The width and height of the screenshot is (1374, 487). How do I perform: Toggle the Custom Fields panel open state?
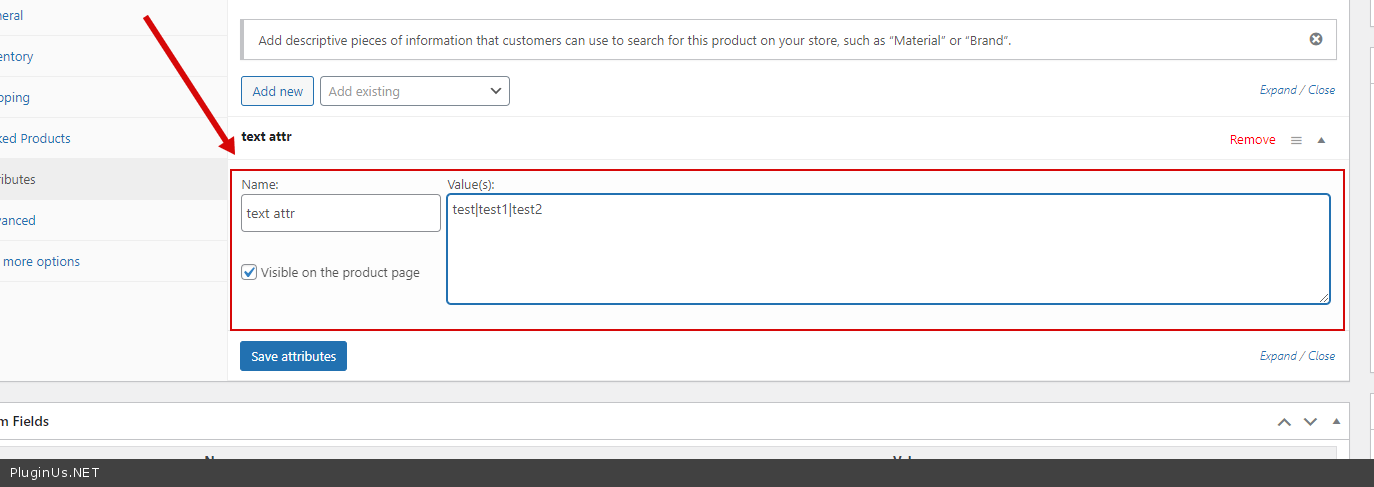(x=1334, y=422)
